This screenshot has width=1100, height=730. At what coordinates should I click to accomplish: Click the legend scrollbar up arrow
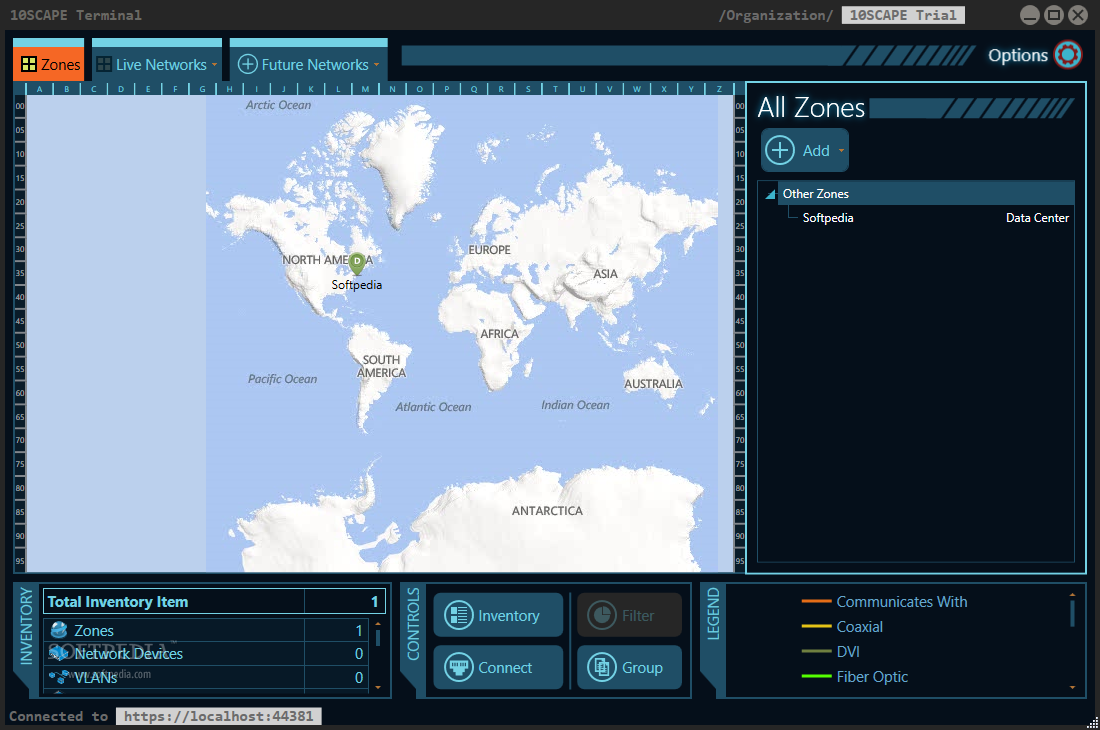click(1072, 595)
